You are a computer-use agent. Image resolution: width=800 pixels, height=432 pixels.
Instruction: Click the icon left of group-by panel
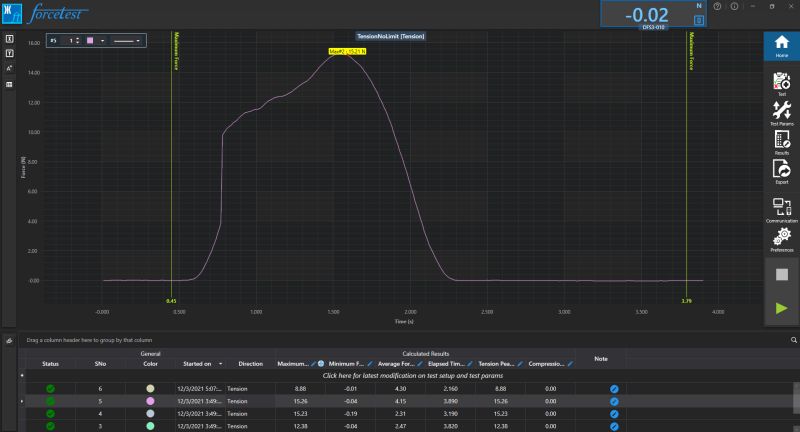pyautogui.click(x=9, y=340)
